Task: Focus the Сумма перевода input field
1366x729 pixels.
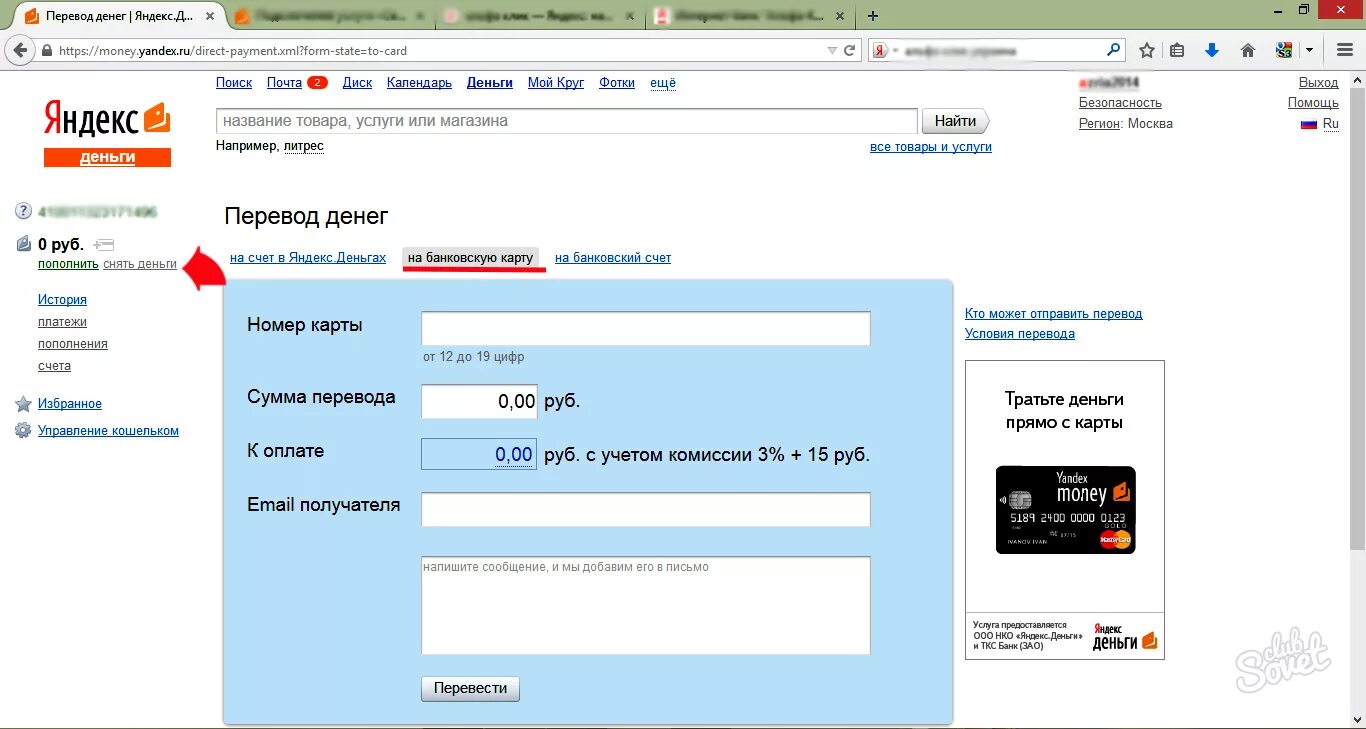Action: pyautogui.click(x=479, y=401)
